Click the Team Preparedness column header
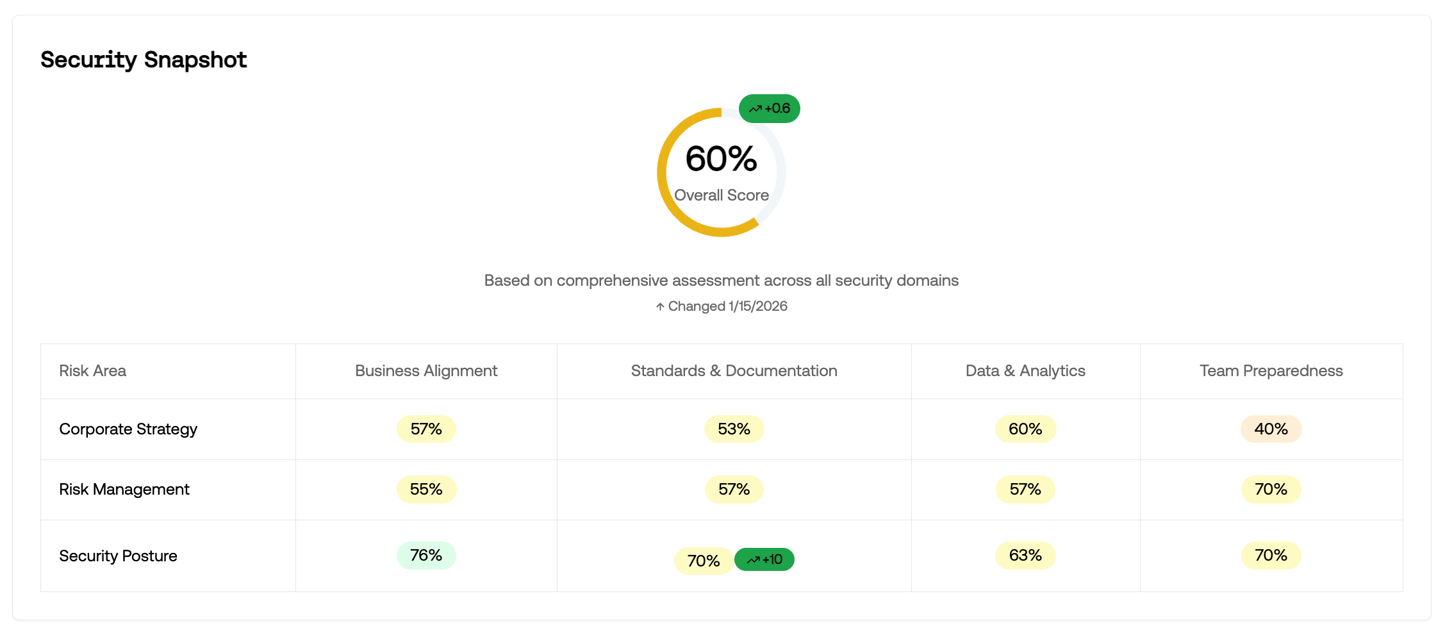The width and height of the screenshot is (1445, 635). point(1271,371)
